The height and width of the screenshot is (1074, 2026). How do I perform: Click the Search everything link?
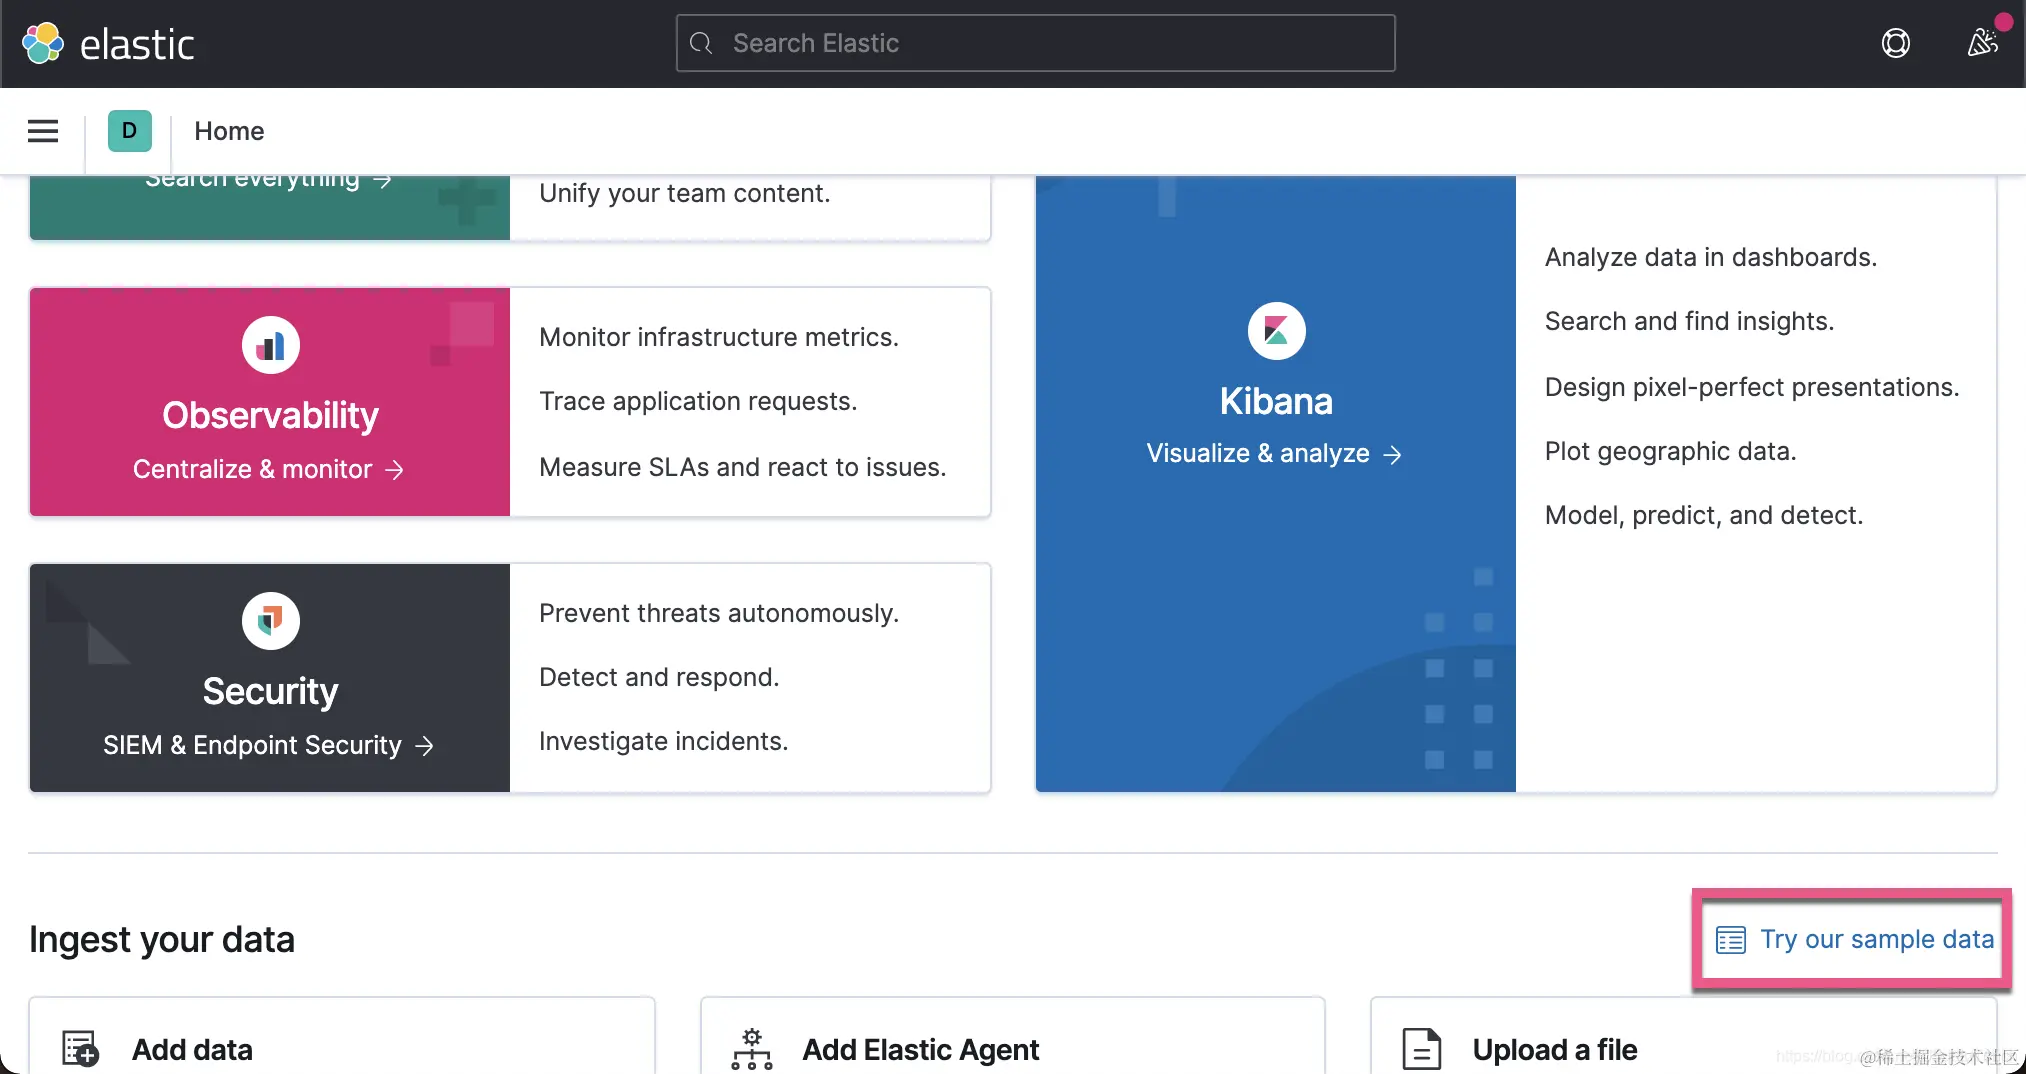(268, 179)
